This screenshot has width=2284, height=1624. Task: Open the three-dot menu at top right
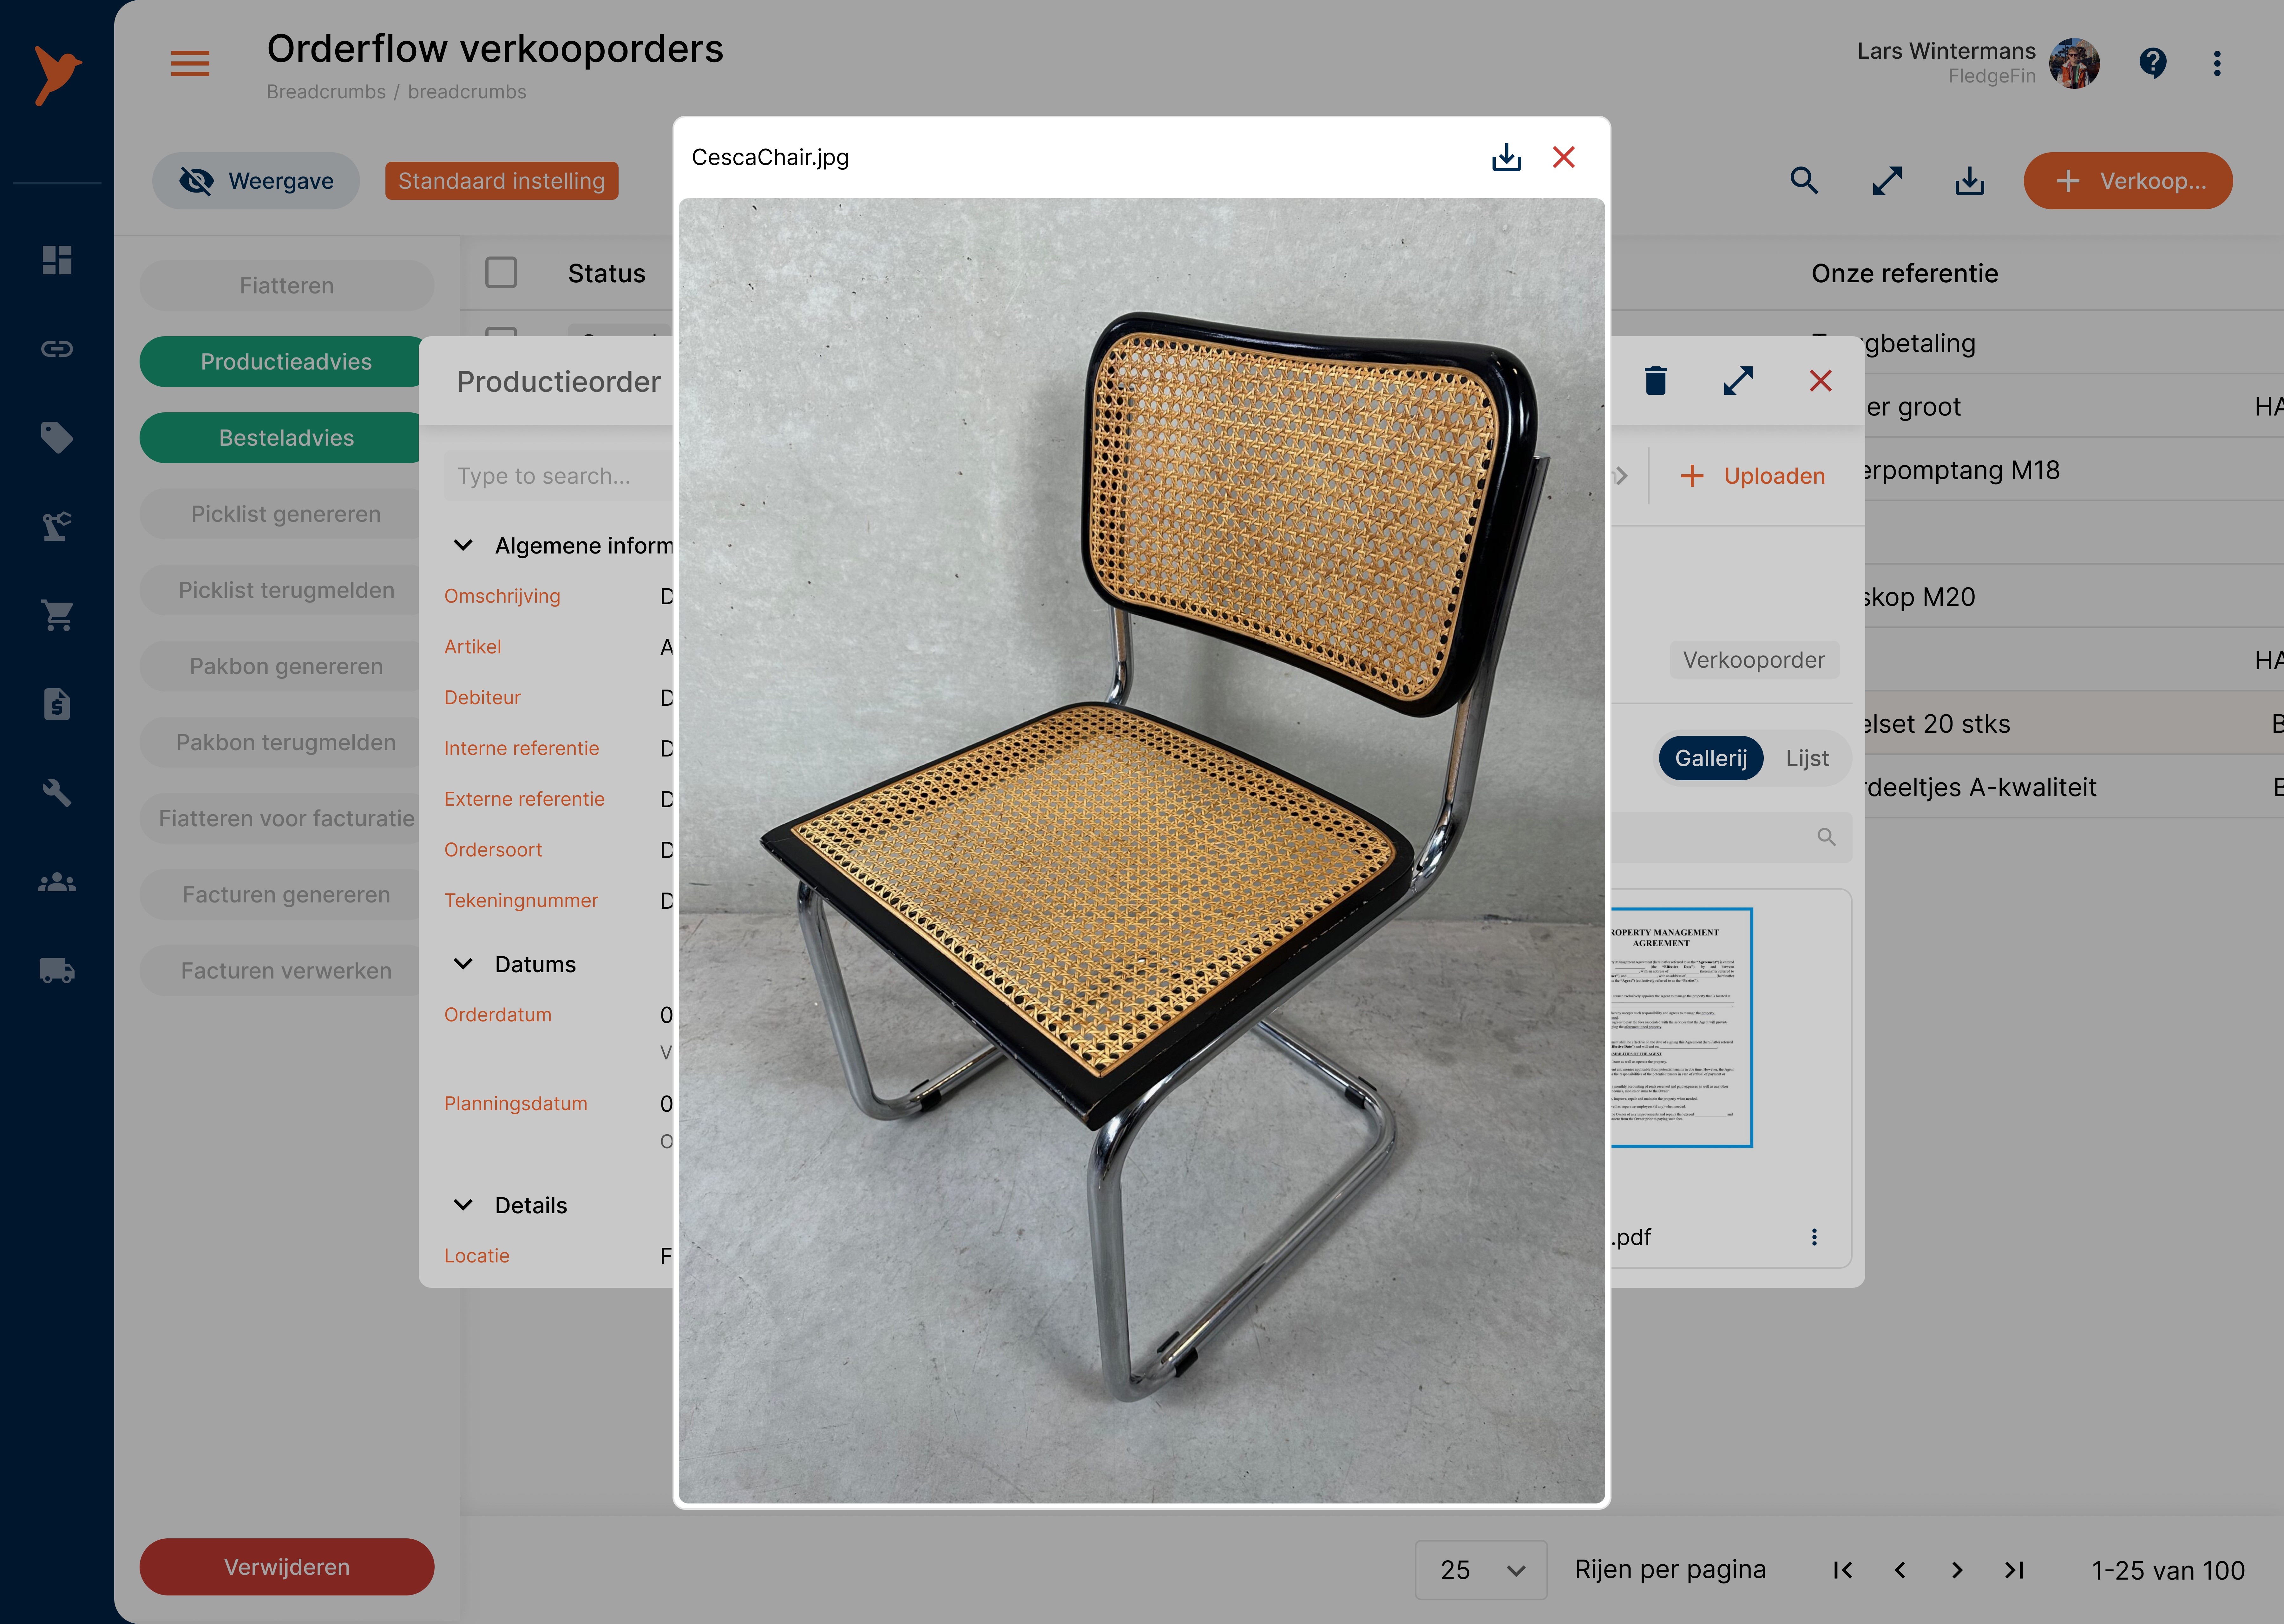2217,64
